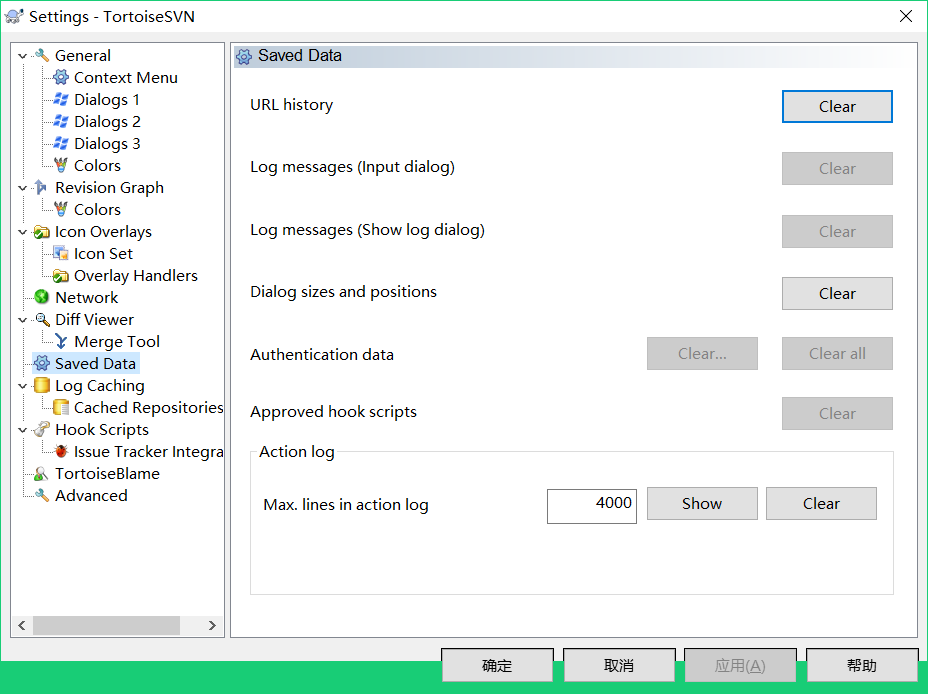Click the TortoiseSVN title bar icon

click(x=14, y=16)
